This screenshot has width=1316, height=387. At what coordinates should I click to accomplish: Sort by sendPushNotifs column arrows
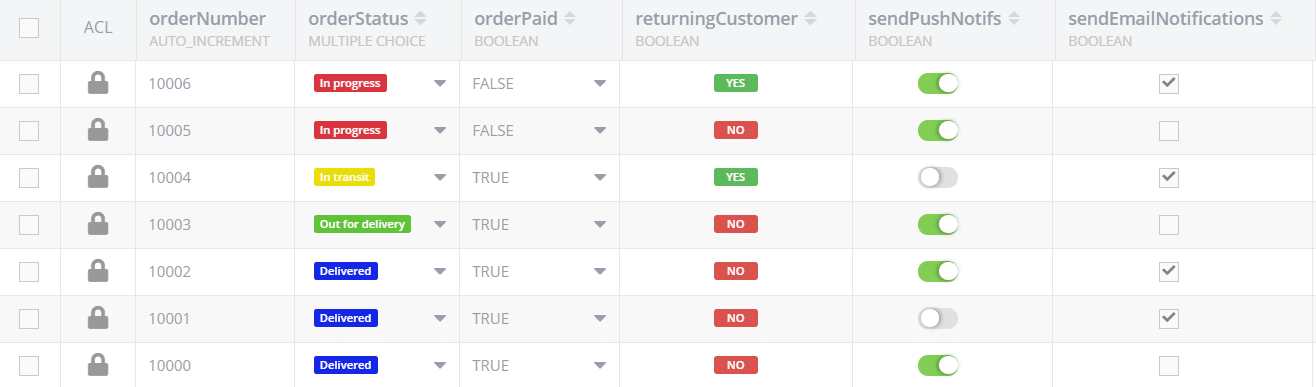point(1013,19)
